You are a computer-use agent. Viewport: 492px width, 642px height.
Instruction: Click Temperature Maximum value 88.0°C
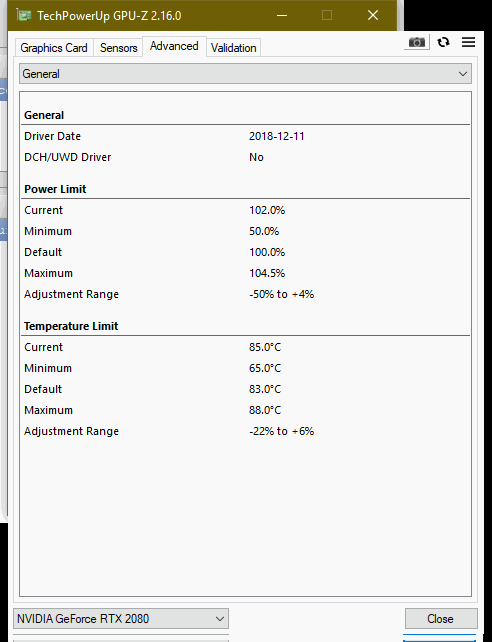tap(265, 410)
